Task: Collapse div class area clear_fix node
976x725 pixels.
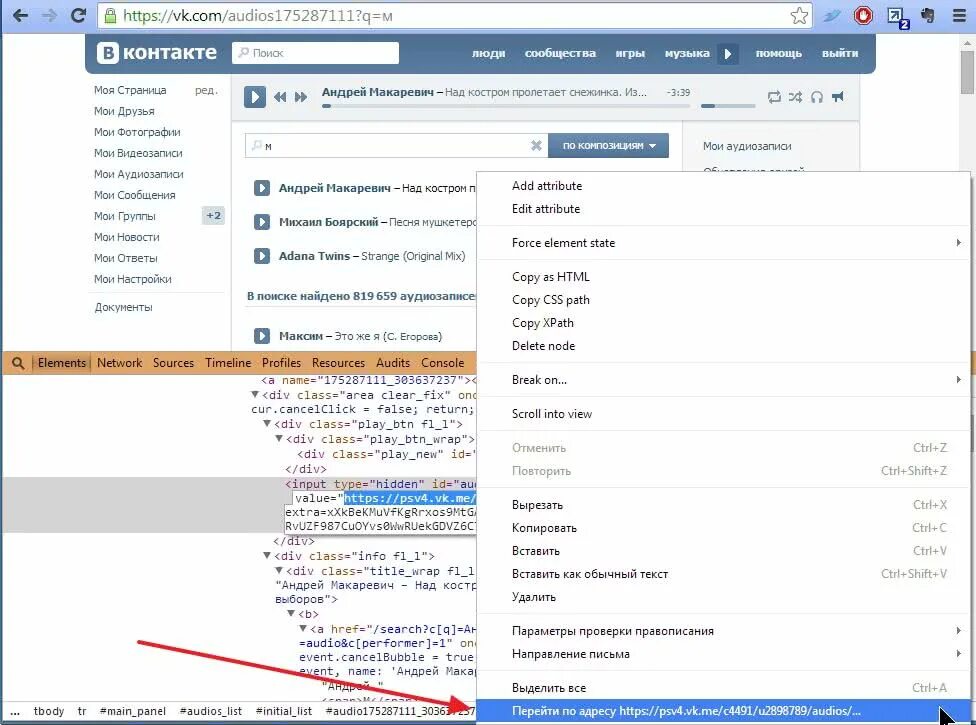Action: (x=255, y=395)
